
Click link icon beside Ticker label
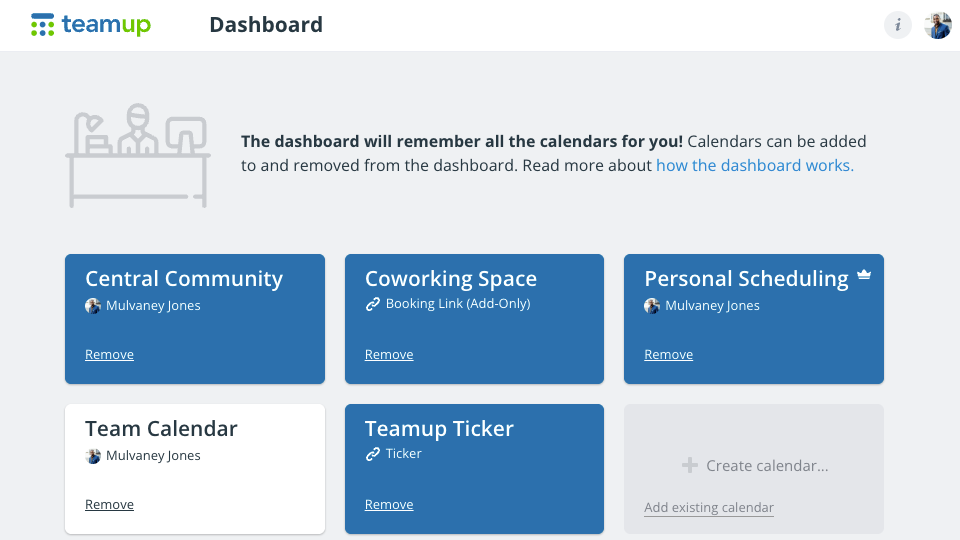pos(373,454)
